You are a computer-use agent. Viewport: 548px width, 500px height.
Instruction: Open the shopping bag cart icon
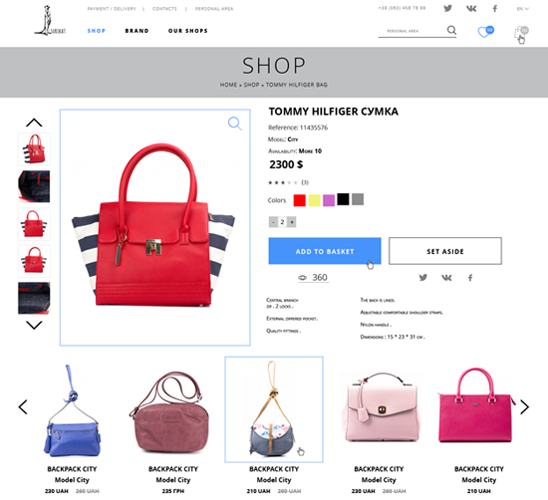[521, 33]
